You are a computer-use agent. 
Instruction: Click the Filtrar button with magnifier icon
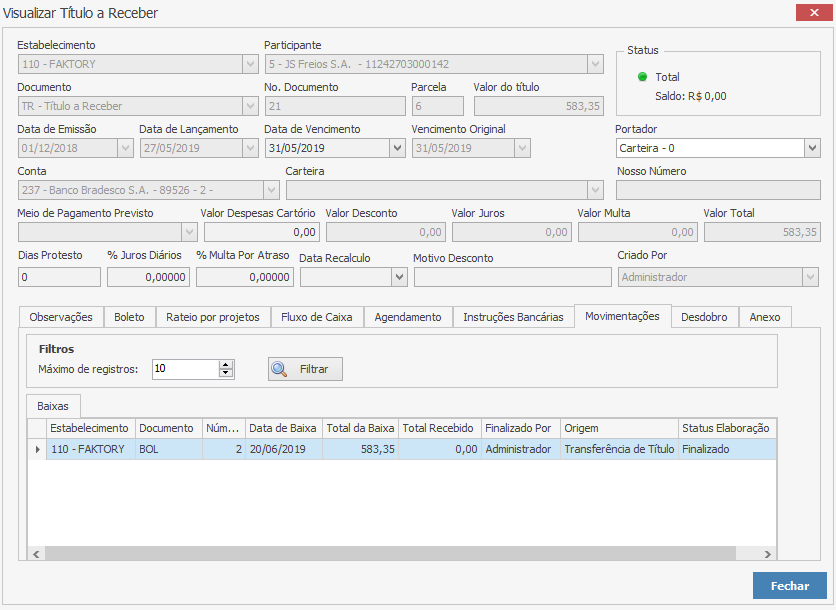click(x=305, y=369)
